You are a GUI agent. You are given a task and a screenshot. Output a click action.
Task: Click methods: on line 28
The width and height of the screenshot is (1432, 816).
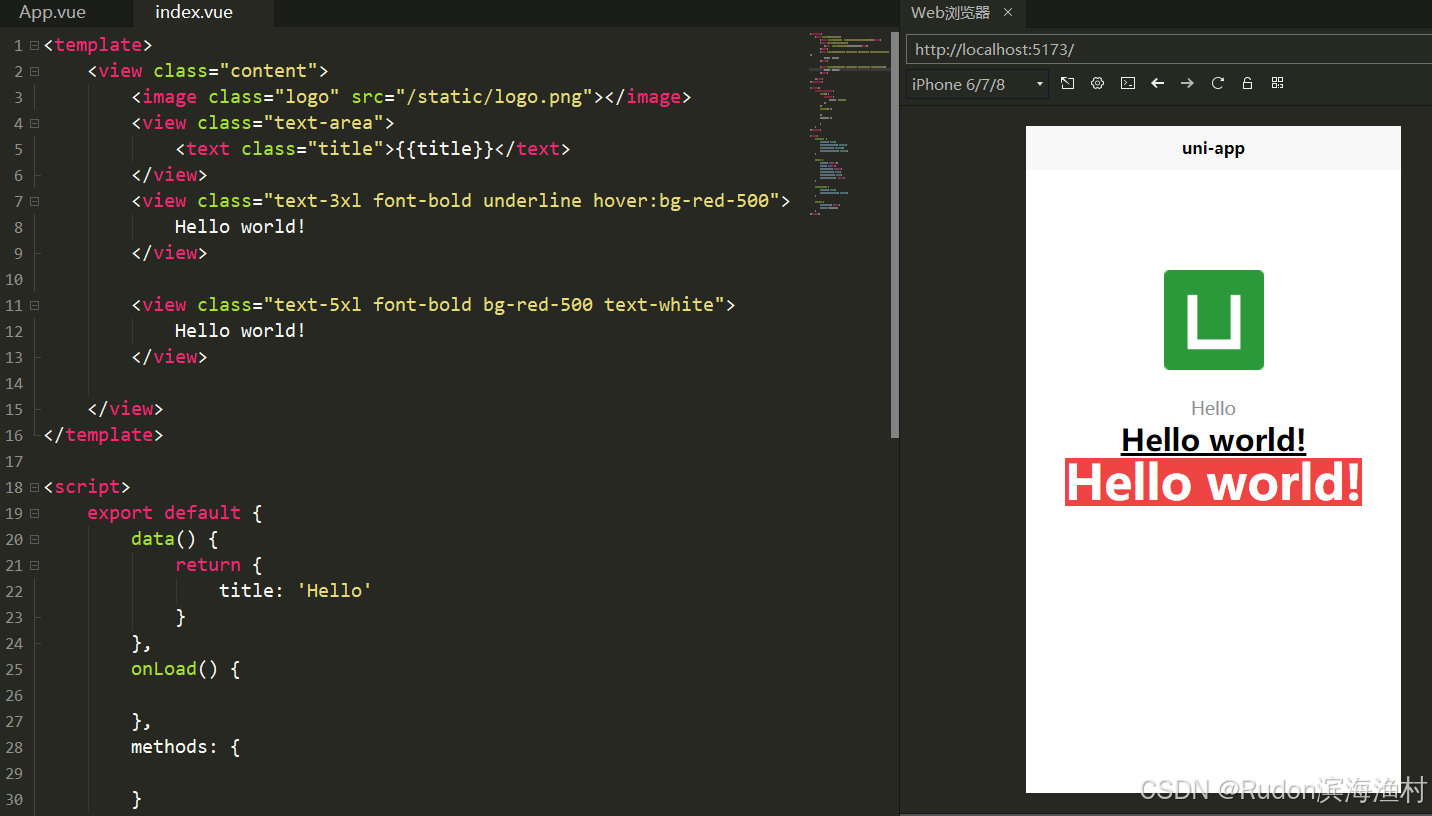pyautogui.click(x=175, y=747)
